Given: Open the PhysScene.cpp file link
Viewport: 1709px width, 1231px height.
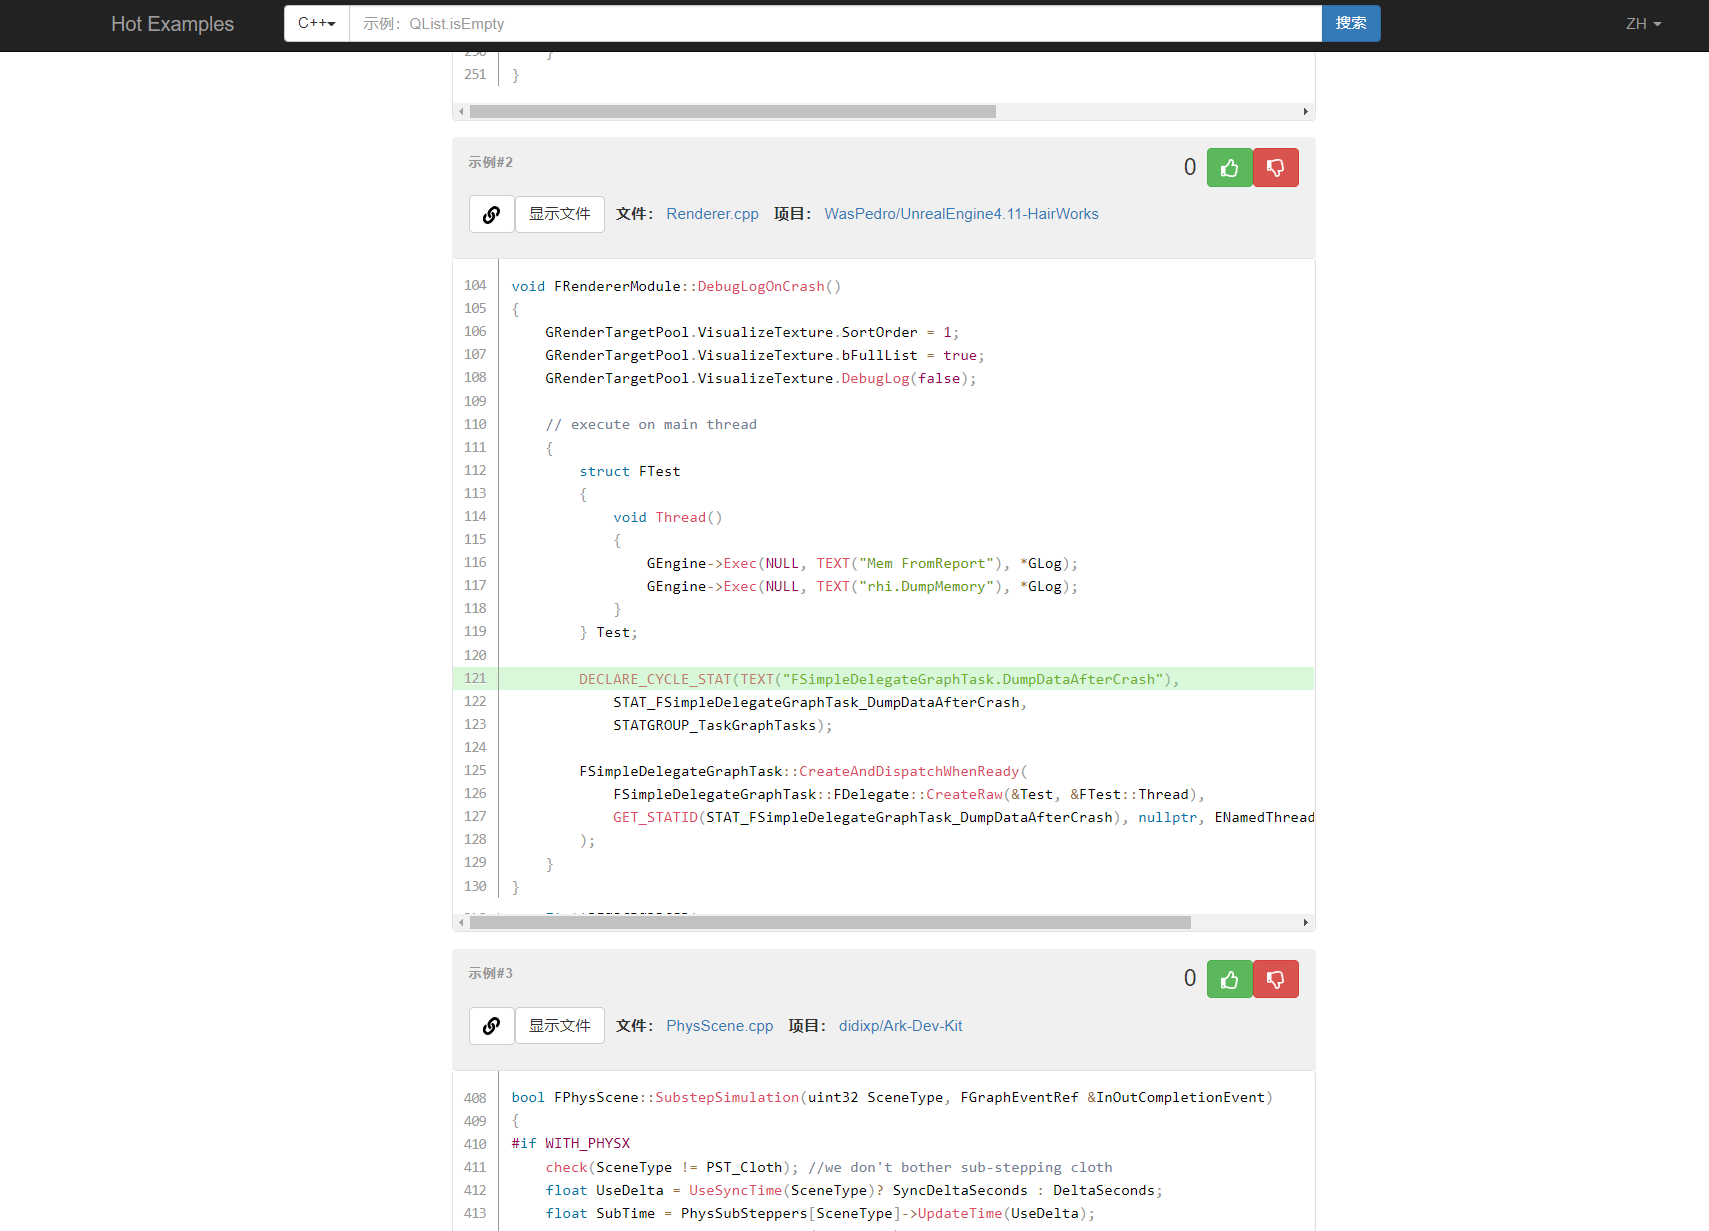Looking at the screenshot, I should coord(719,1026).
